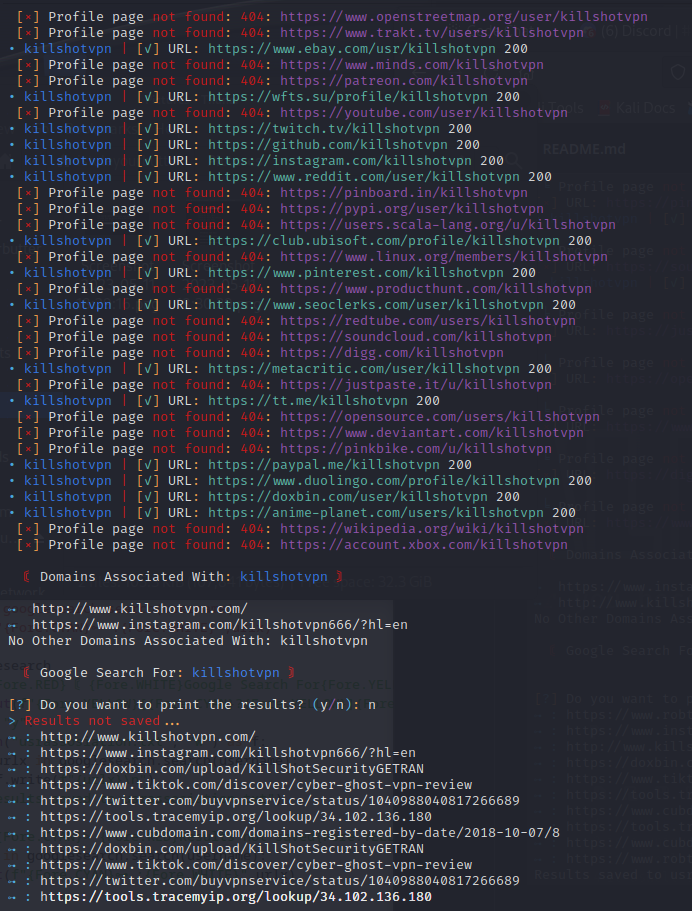Click 'No Other Domains Associated With' line
The image size is (692, 911).
188,640
